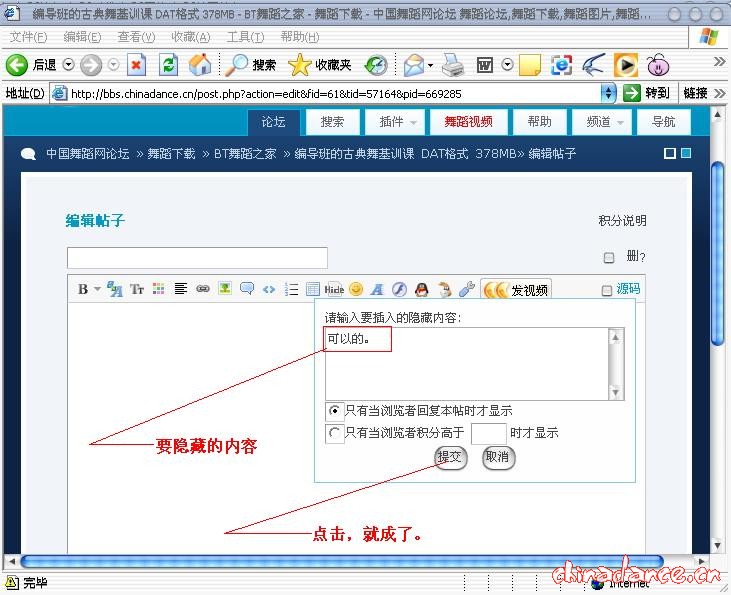
Task: Click the wrench tools icon in editor
Action: (466, 289)
